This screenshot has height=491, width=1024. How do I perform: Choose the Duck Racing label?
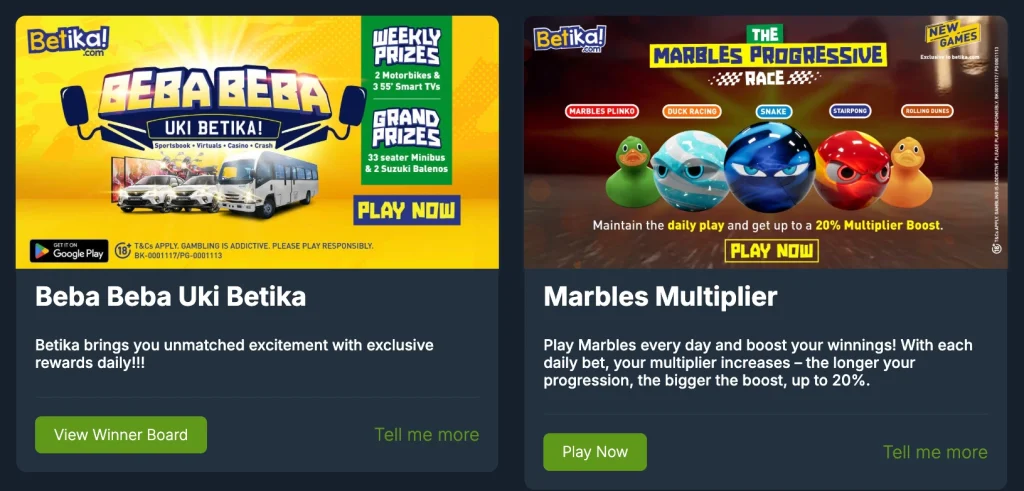[x=692, y=111]
